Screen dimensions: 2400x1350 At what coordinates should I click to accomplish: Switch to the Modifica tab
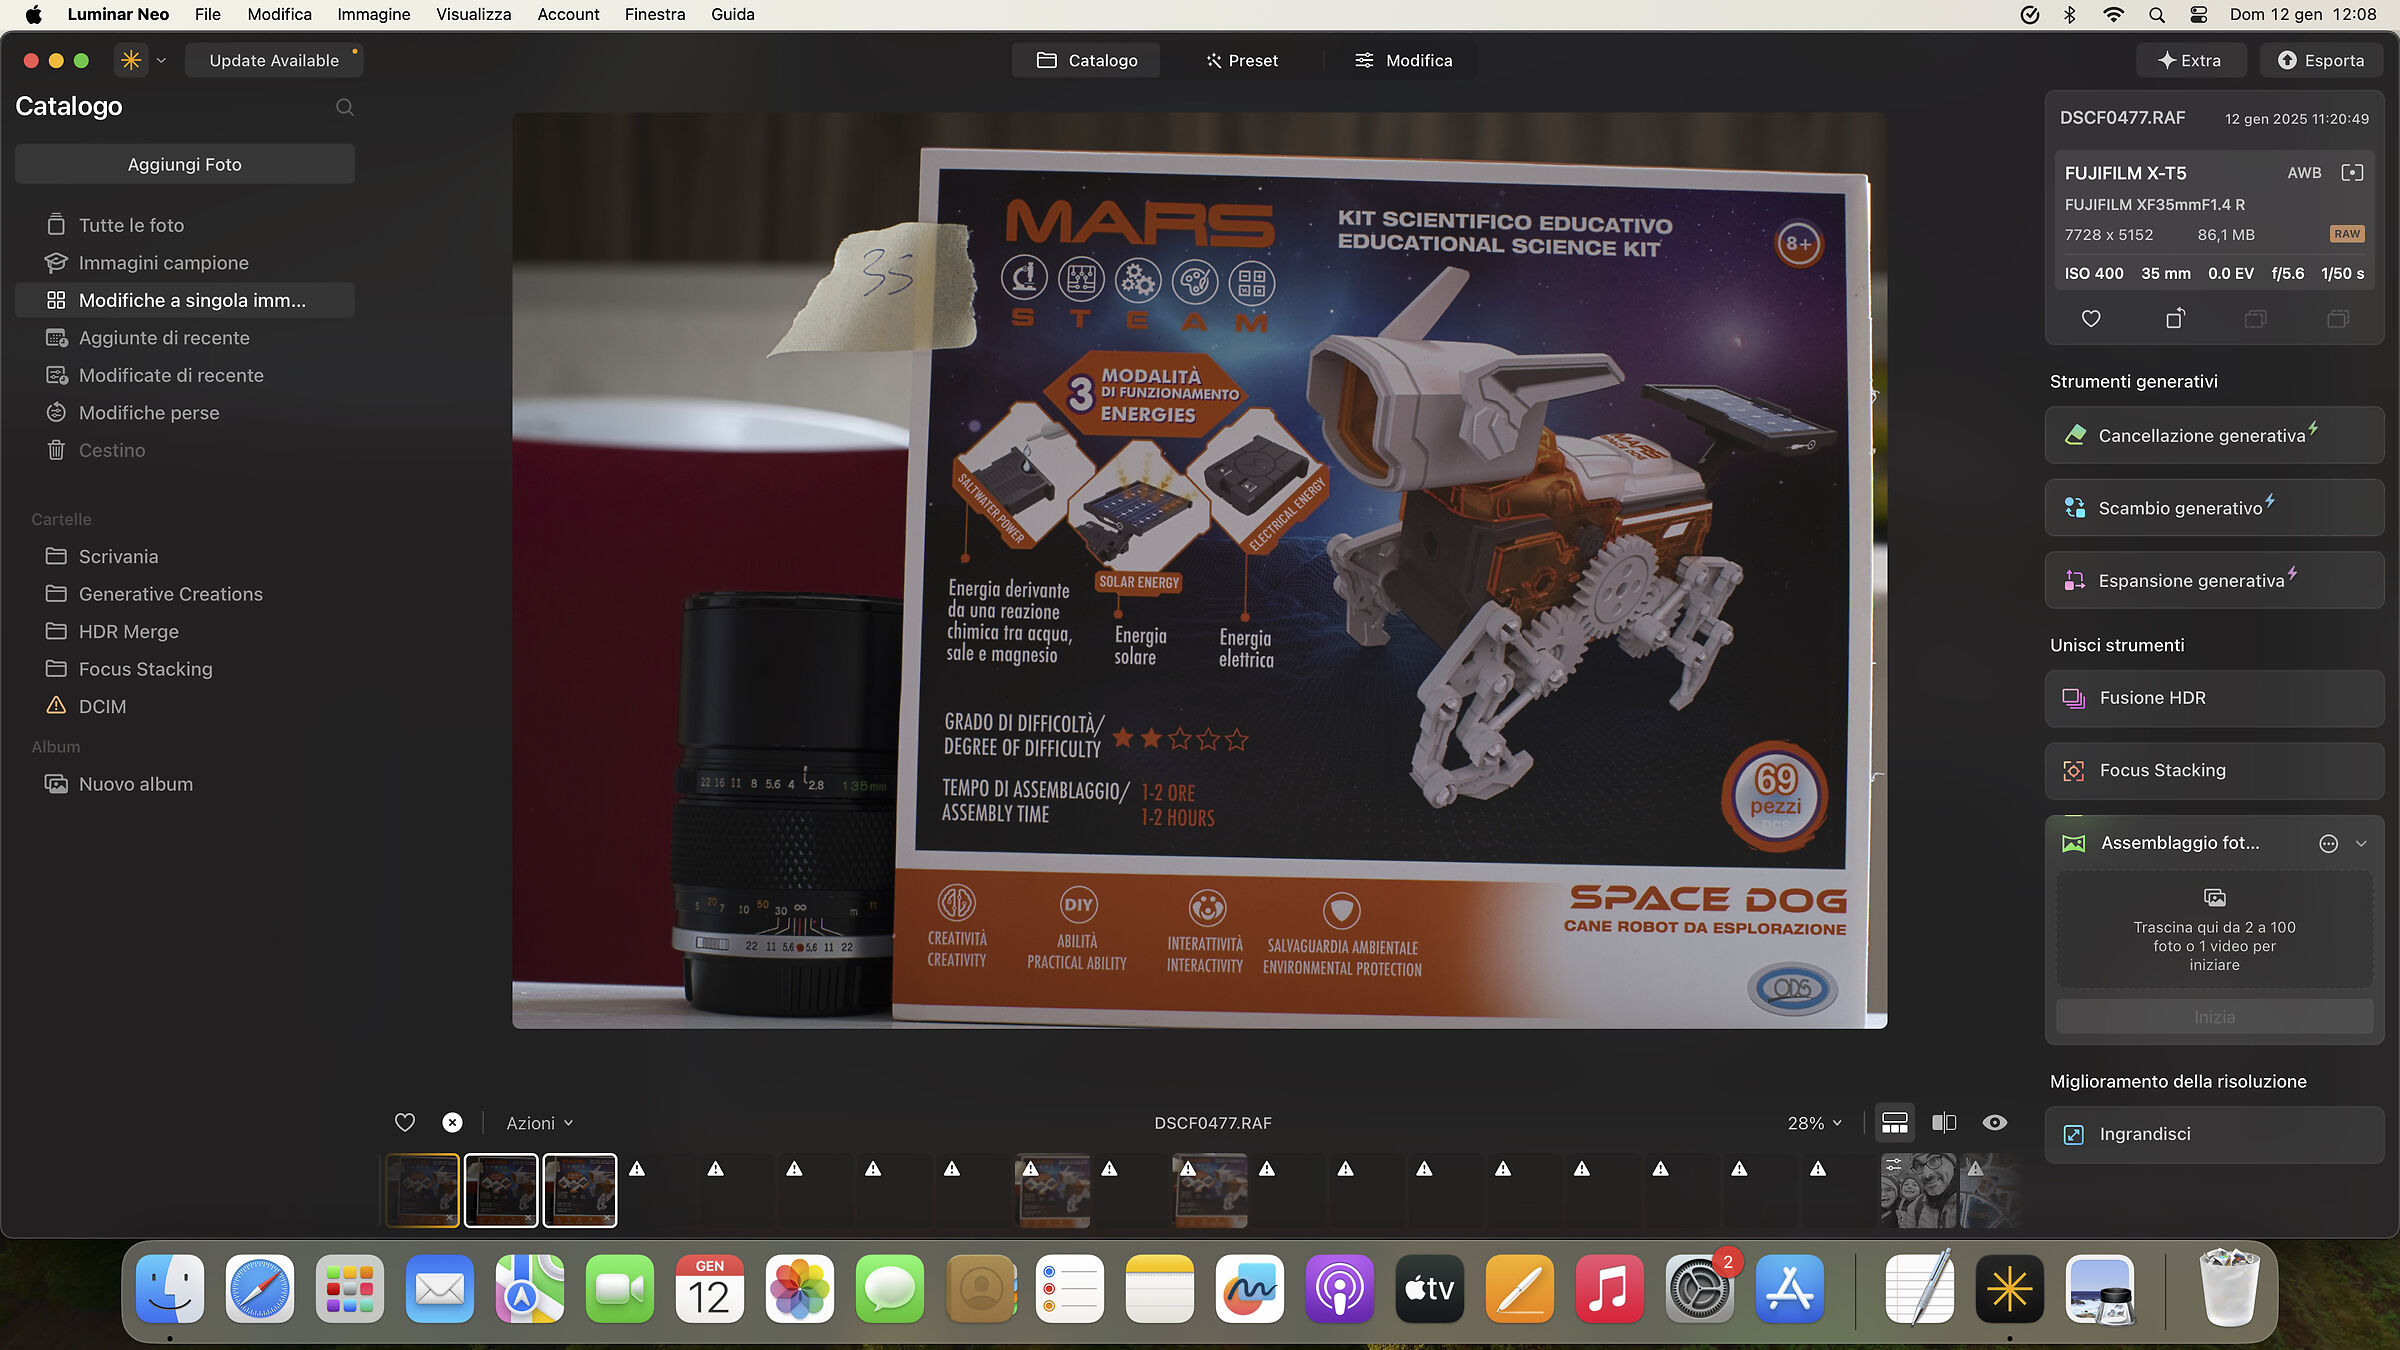click(x=1403, y=60)
